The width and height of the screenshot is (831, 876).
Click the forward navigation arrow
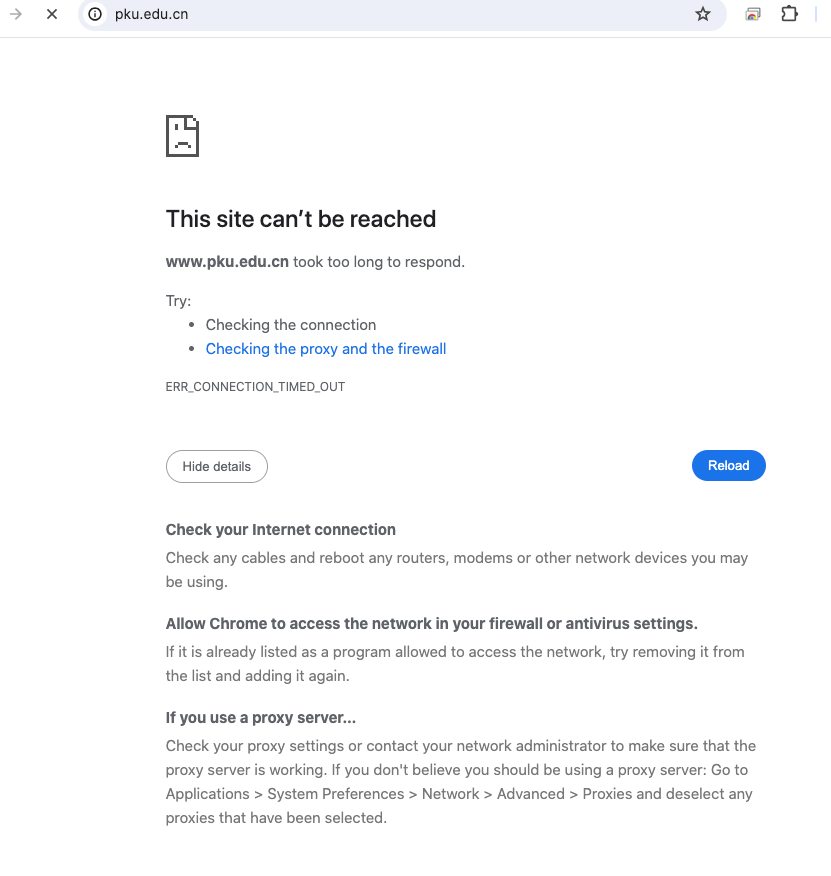[16, 14]
